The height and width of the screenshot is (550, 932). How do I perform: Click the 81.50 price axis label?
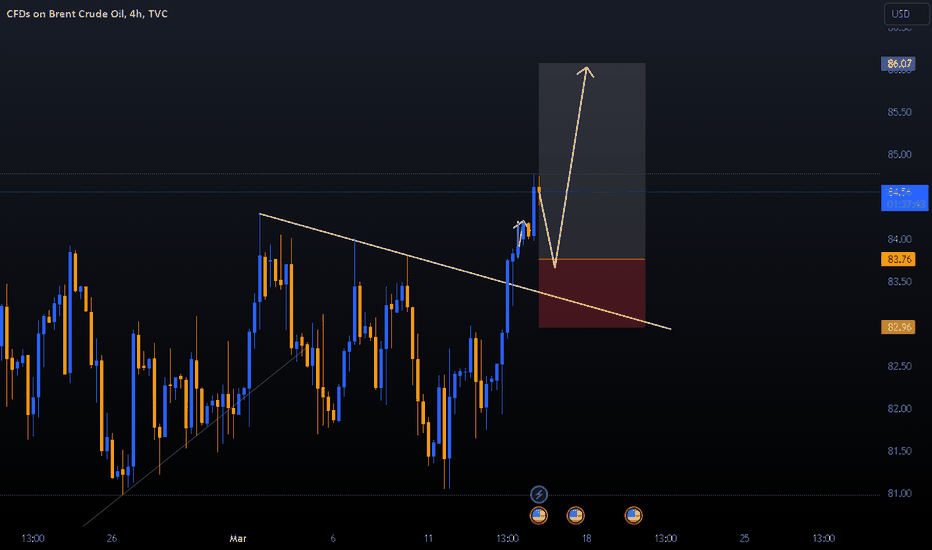[899, 451]
